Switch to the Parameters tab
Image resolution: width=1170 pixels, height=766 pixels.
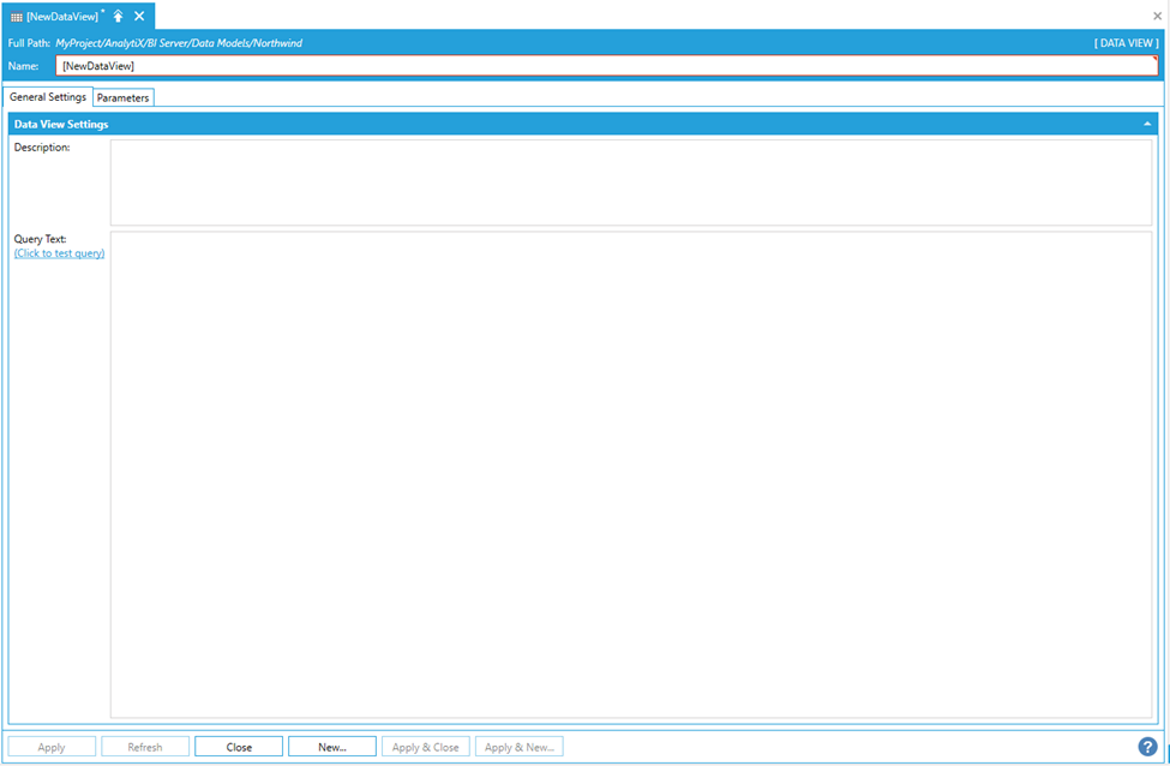tap(123, 98)
